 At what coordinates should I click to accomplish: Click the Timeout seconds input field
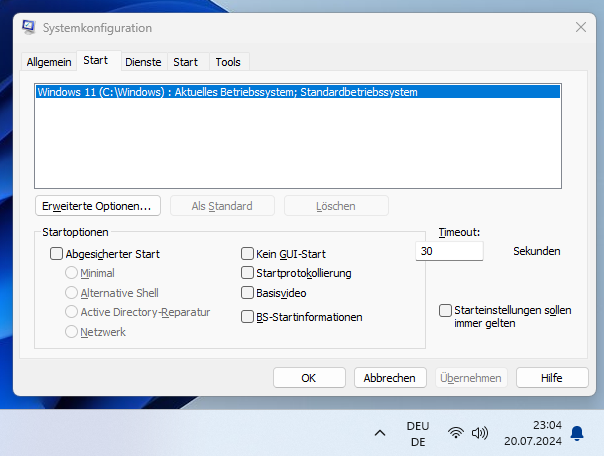[450, 251]
